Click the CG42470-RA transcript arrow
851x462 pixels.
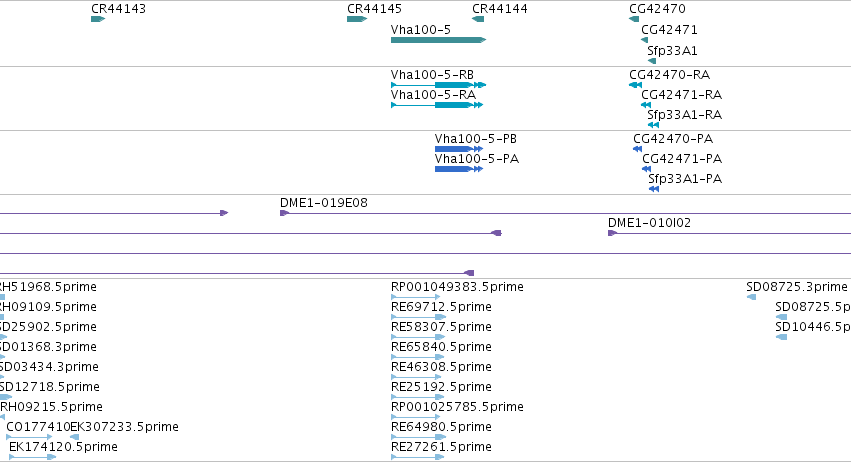[636, 85]
